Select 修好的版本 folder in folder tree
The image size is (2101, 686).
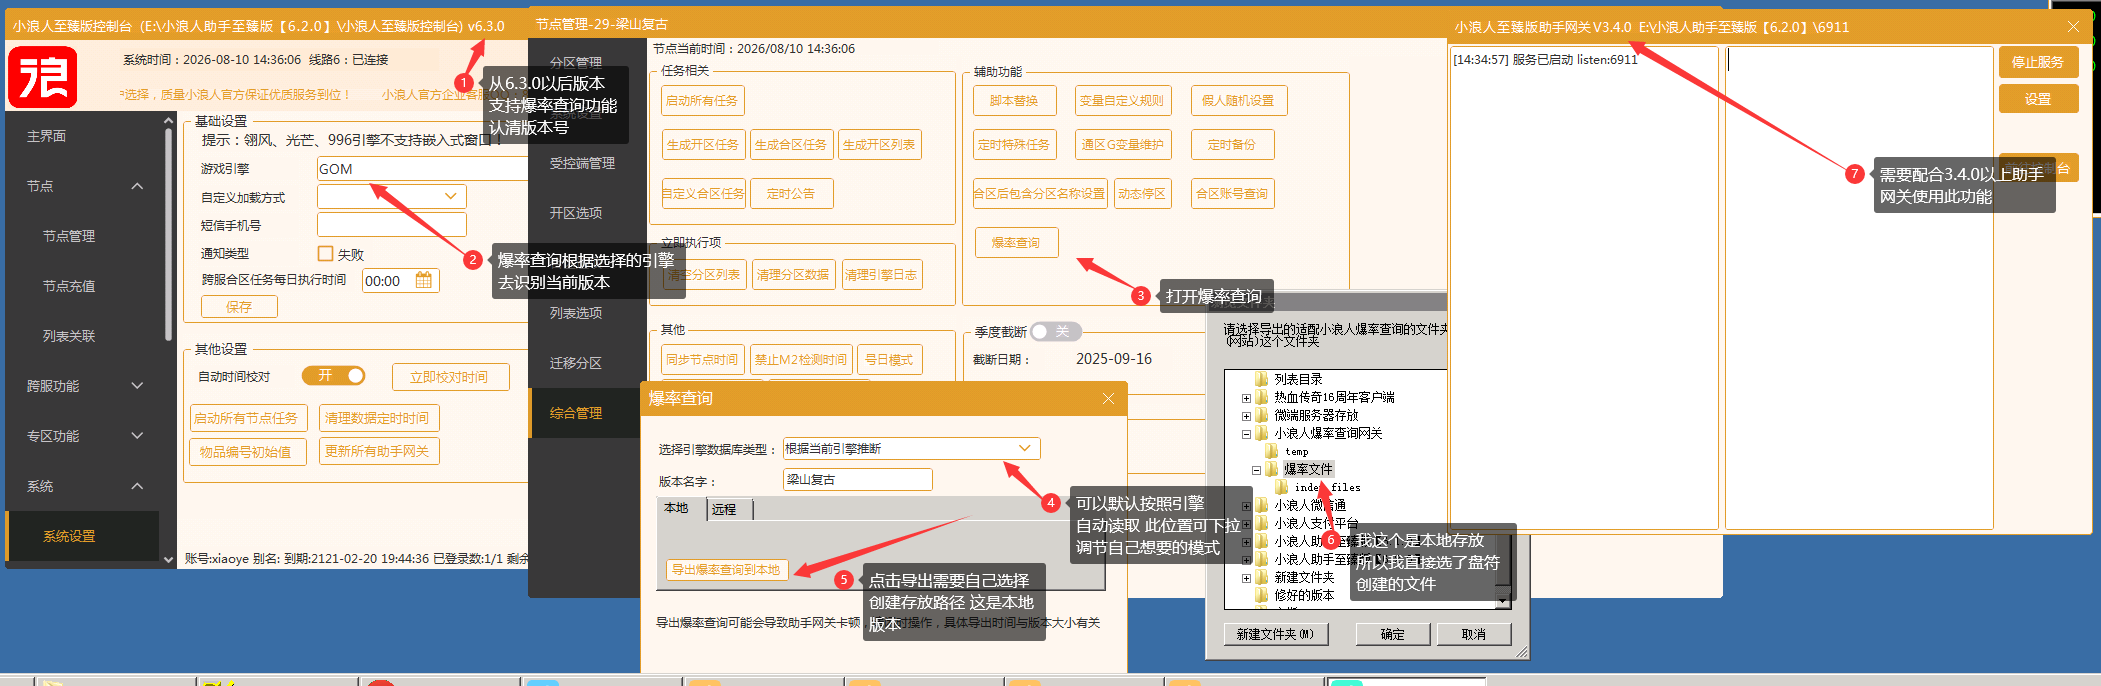pos(1304,595)
